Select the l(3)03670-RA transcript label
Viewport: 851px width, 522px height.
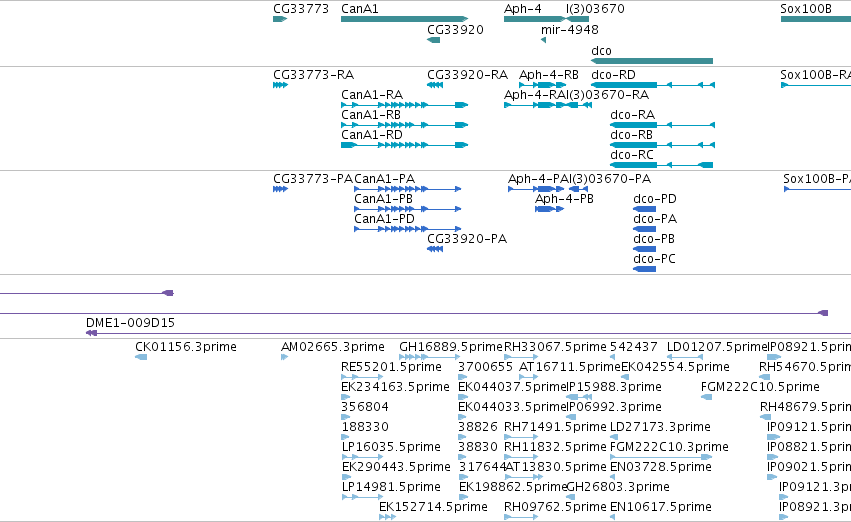pos(606,94)
